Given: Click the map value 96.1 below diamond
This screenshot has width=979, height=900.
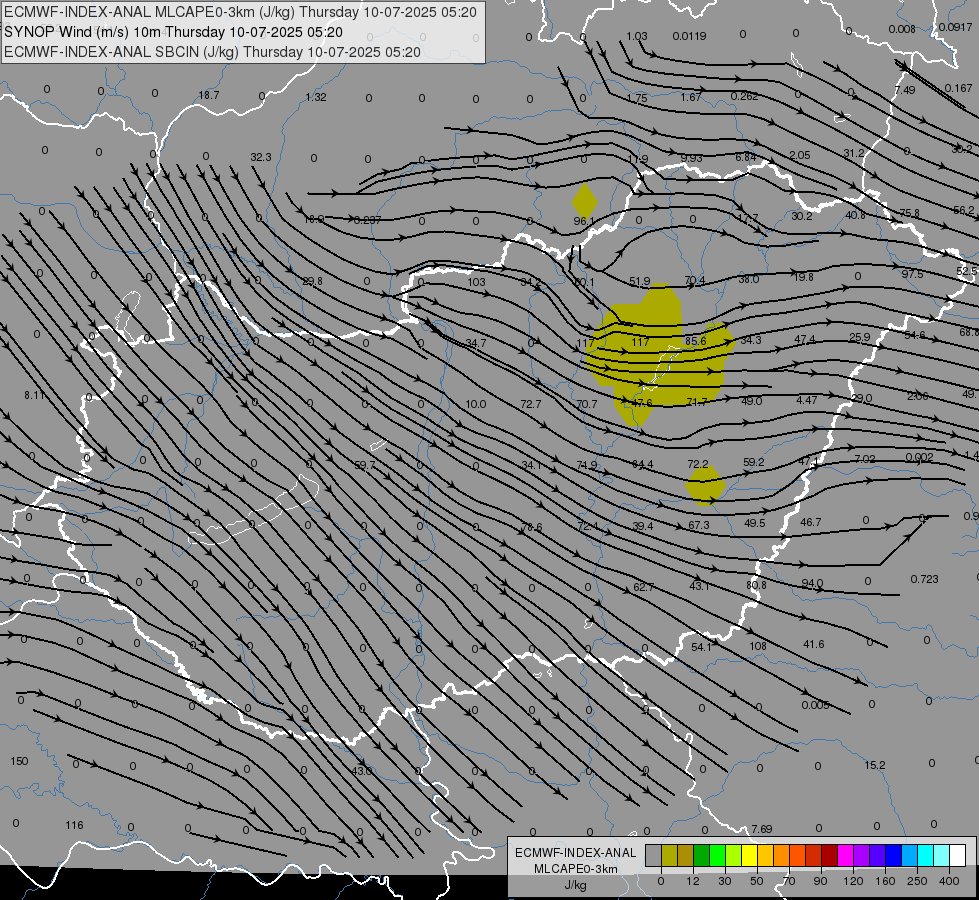Looking at the screenshot, I should pyautogui.click(x=584, y=221).
